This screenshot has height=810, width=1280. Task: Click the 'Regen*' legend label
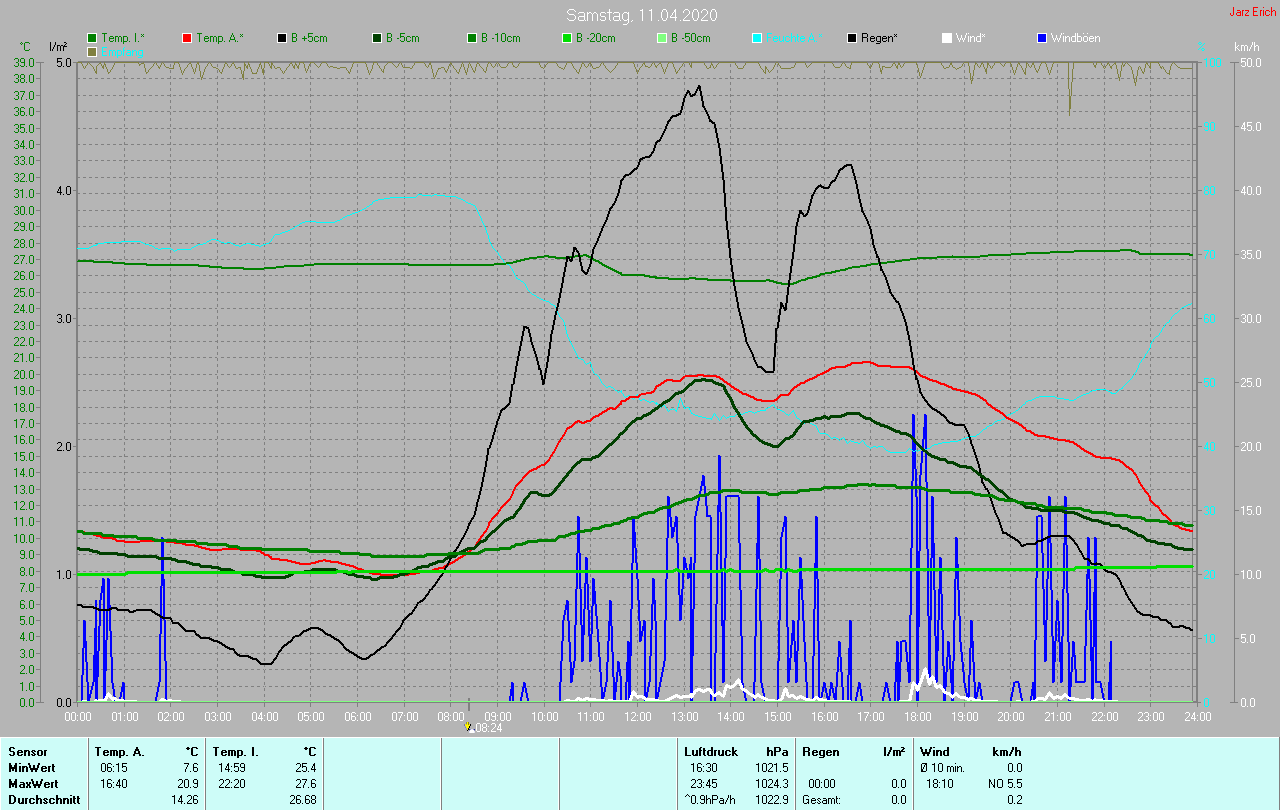[879, 38]
